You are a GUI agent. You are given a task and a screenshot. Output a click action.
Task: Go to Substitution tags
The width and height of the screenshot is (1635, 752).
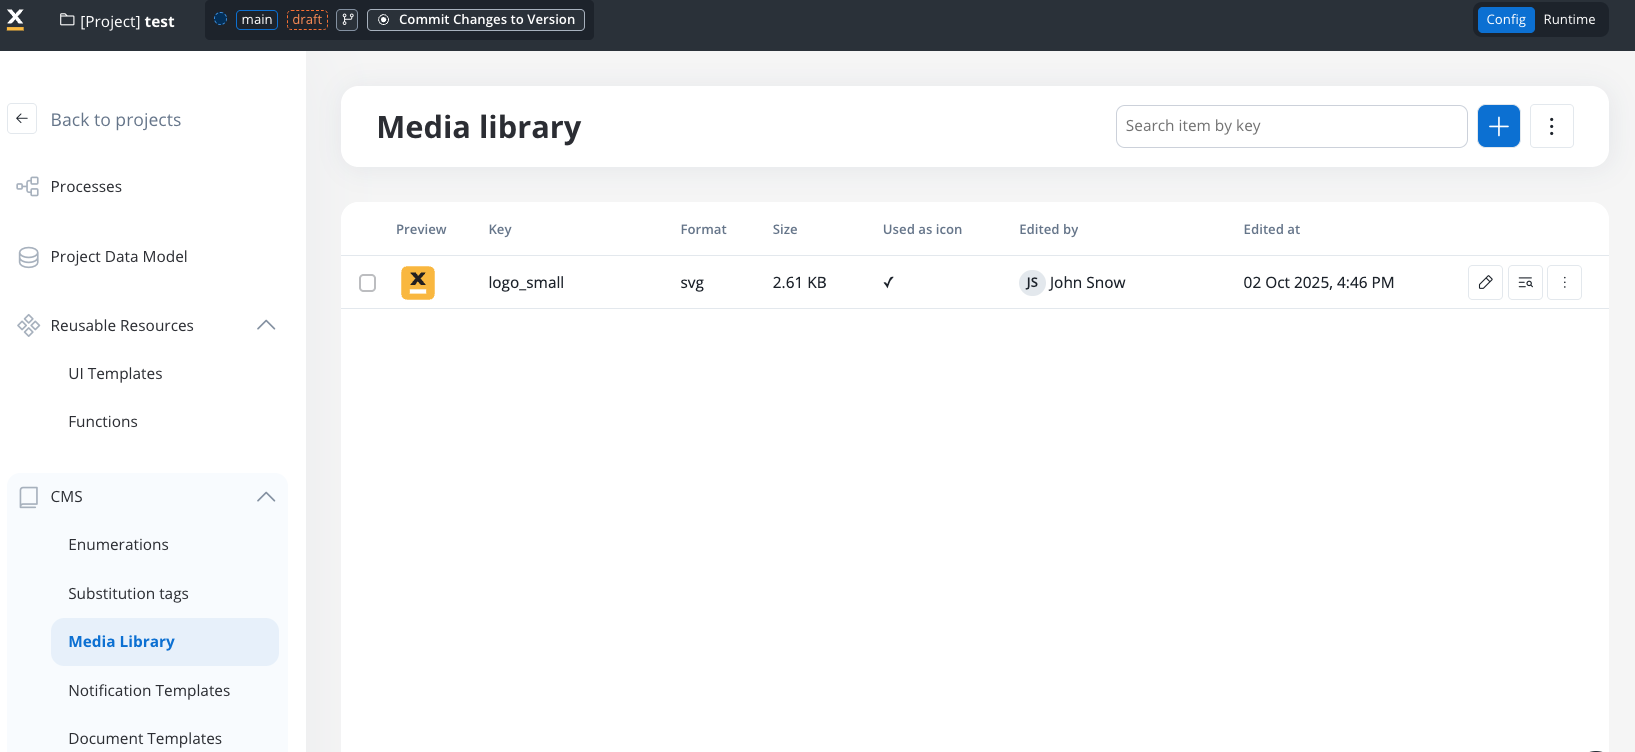(128, 594)
